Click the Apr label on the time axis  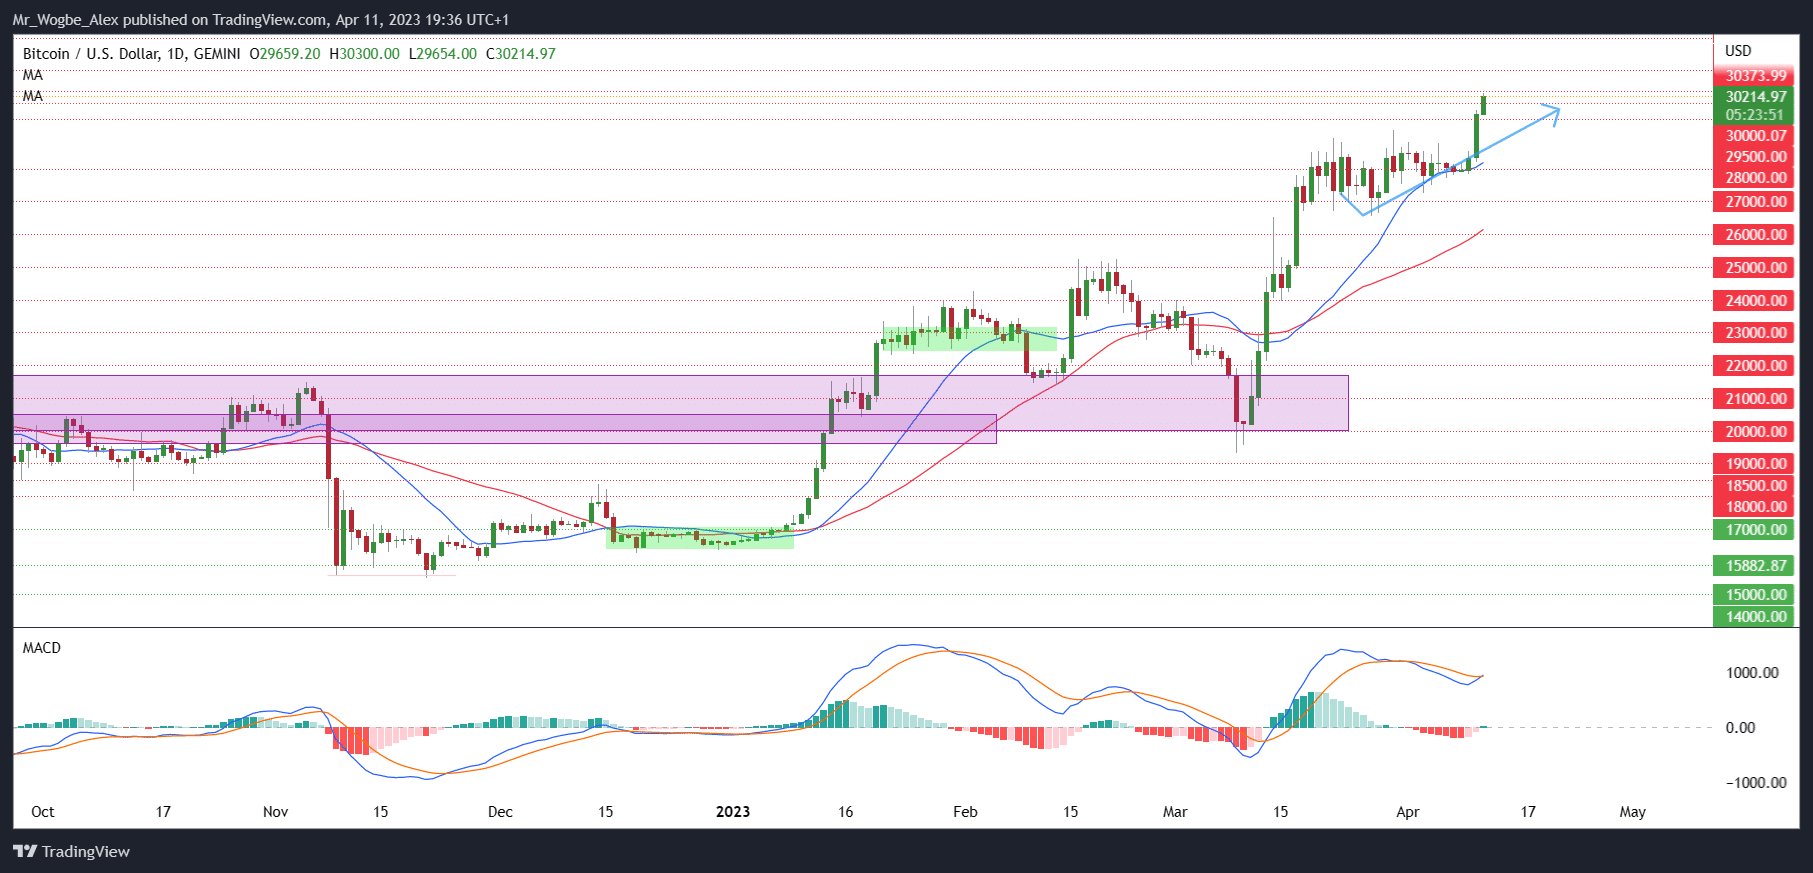[x=1408, y=812]
